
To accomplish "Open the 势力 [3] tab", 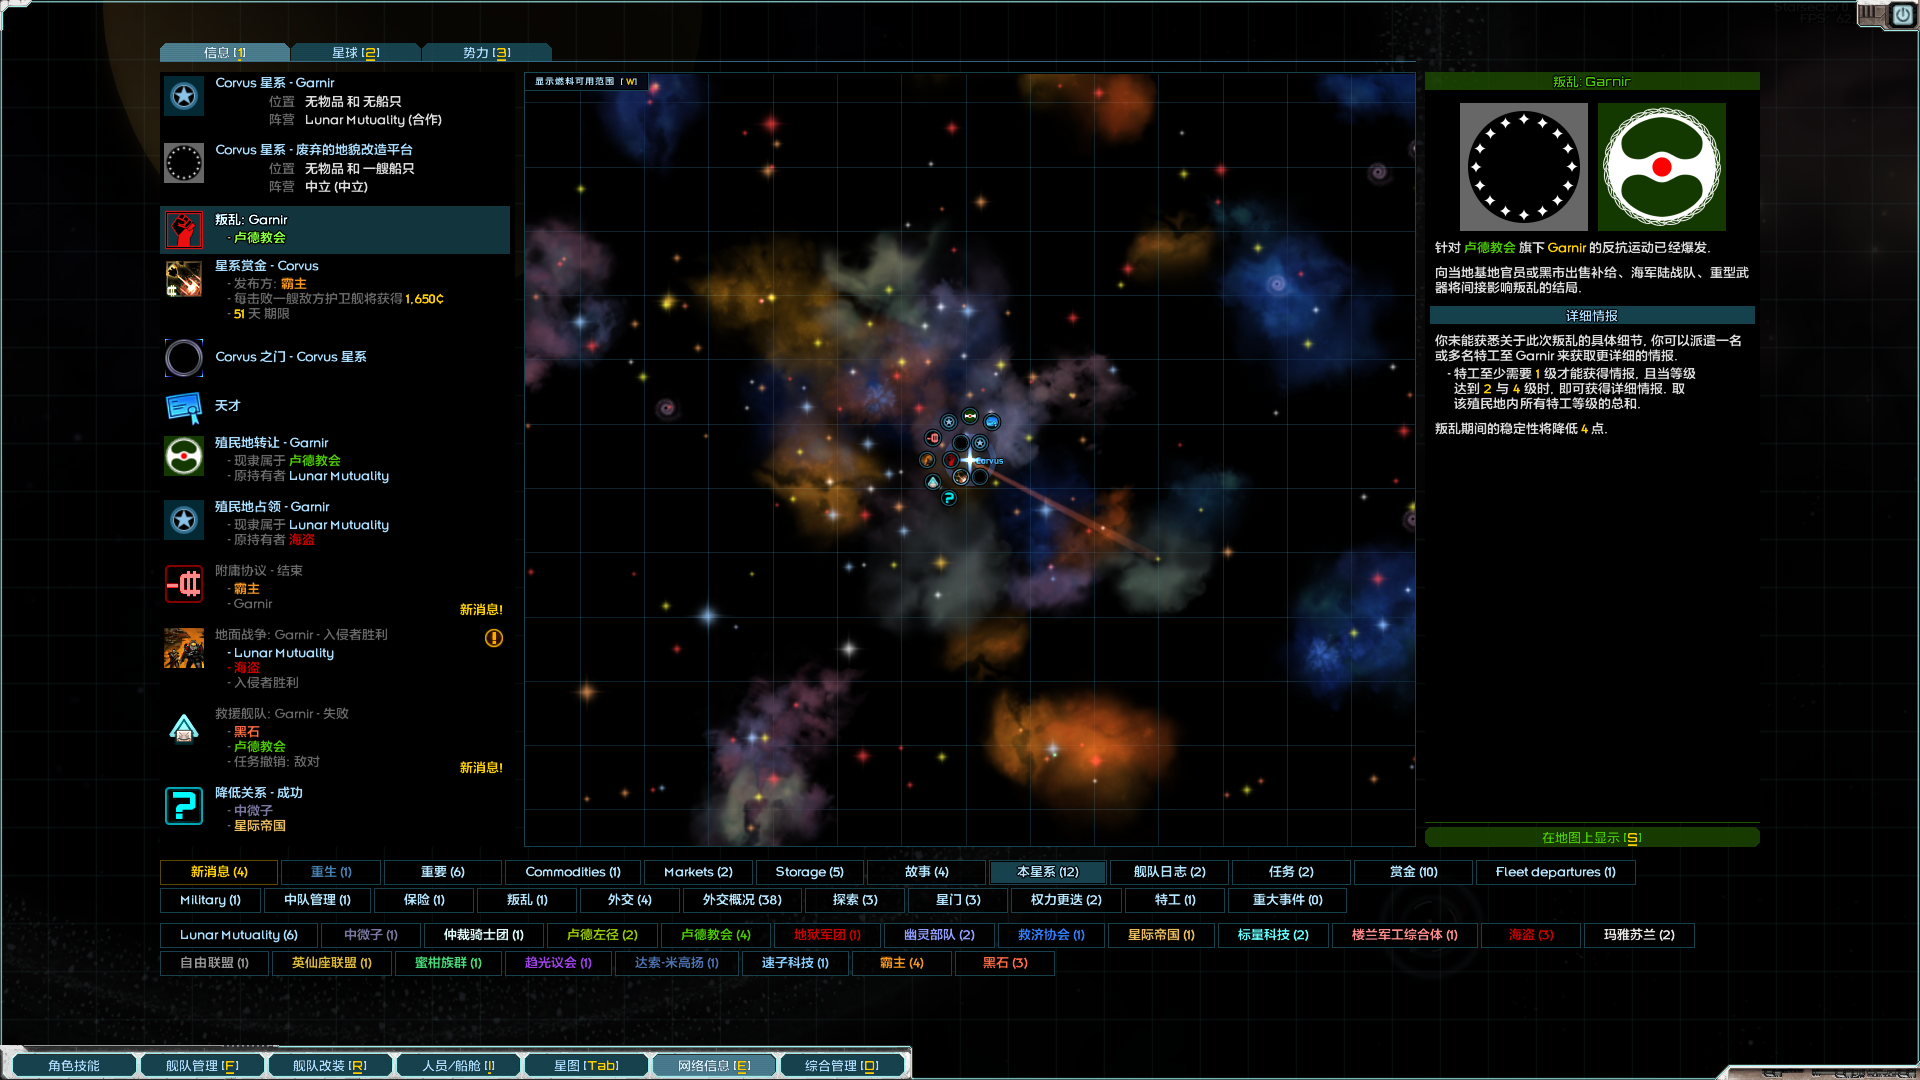I will tap(487, 52).
